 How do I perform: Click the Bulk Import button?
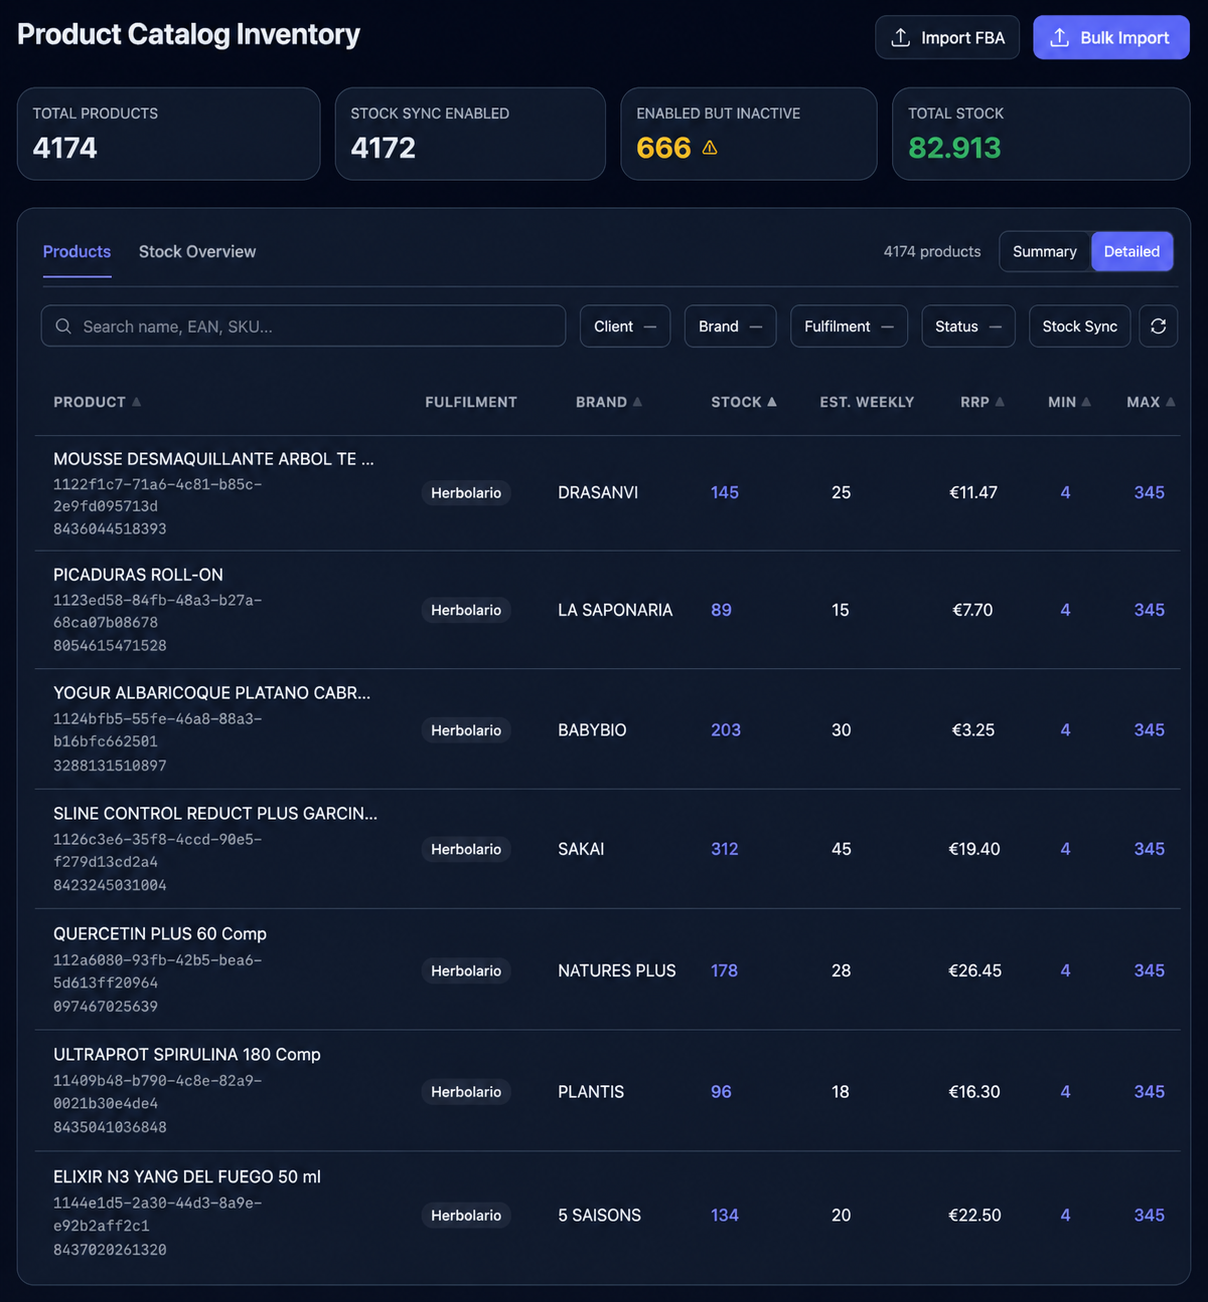(1110, 37)
